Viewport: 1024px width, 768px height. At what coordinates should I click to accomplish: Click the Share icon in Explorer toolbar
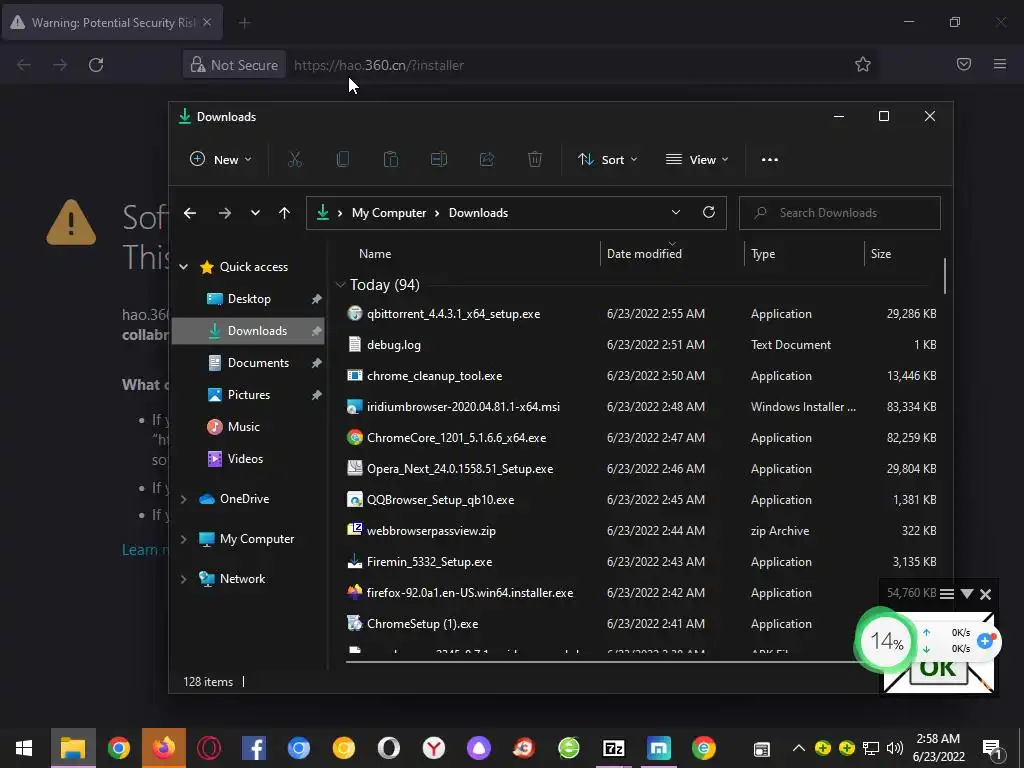point(487,159)
